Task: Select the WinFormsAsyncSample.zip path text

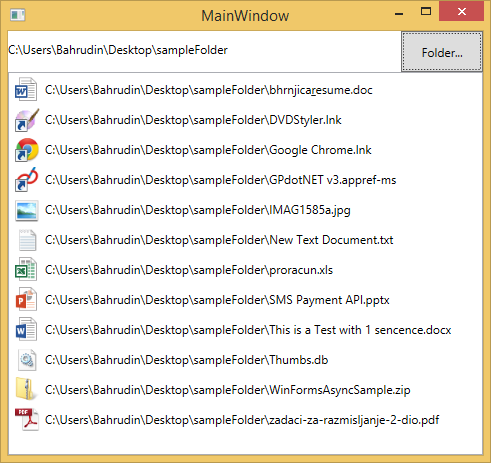Action: [228, 390]
